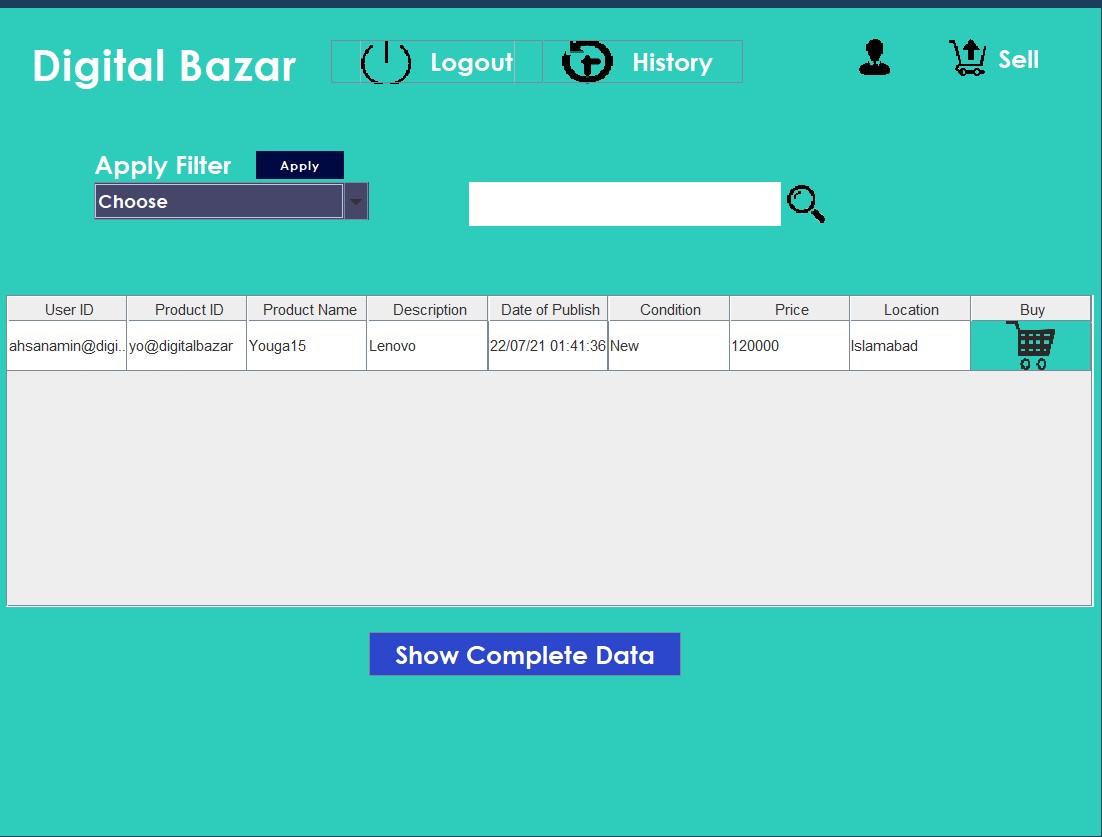Click the Price column header

click(x=789, y=309)
